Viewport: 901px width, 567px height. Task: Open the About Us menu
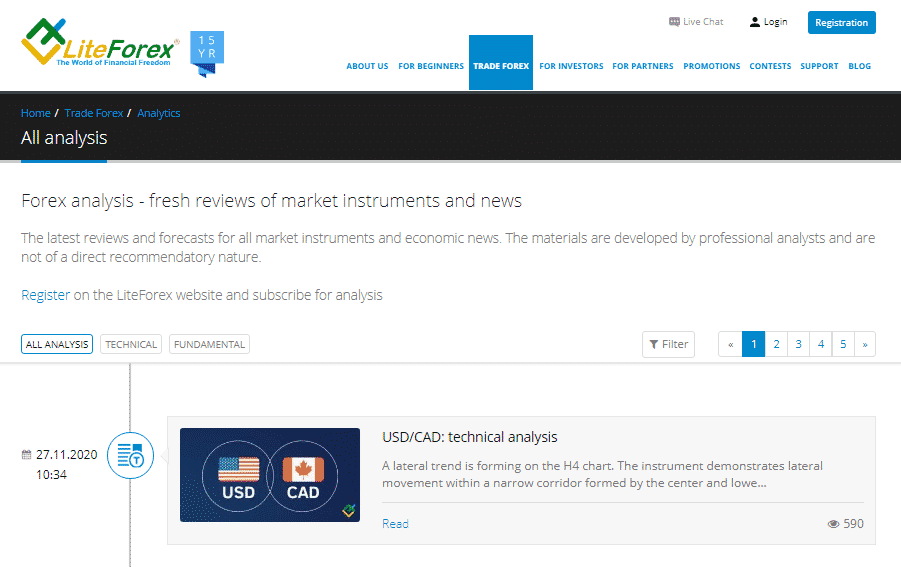point(367,66)
